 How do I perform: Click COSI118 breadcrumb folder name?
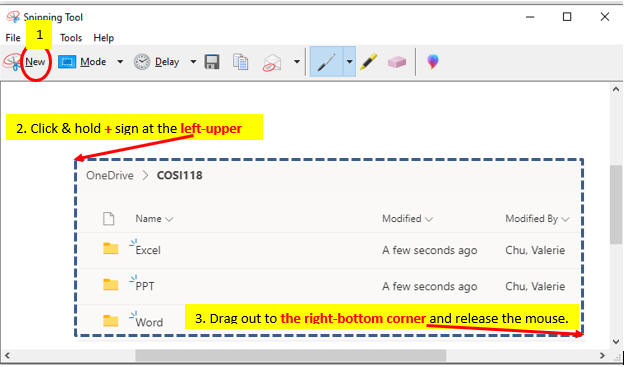click(x=180, y=176)
